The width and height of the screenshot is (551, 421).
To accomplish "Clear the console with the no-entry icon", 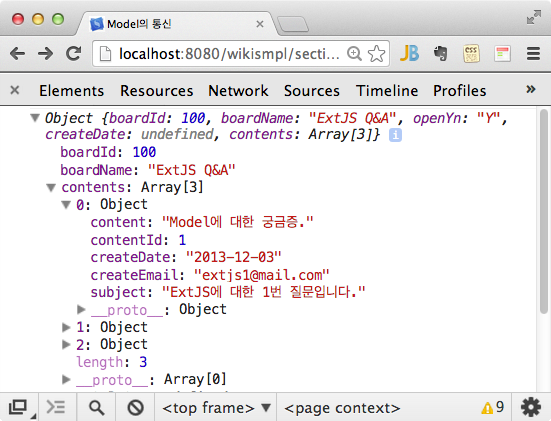I will tap(135, 408).
